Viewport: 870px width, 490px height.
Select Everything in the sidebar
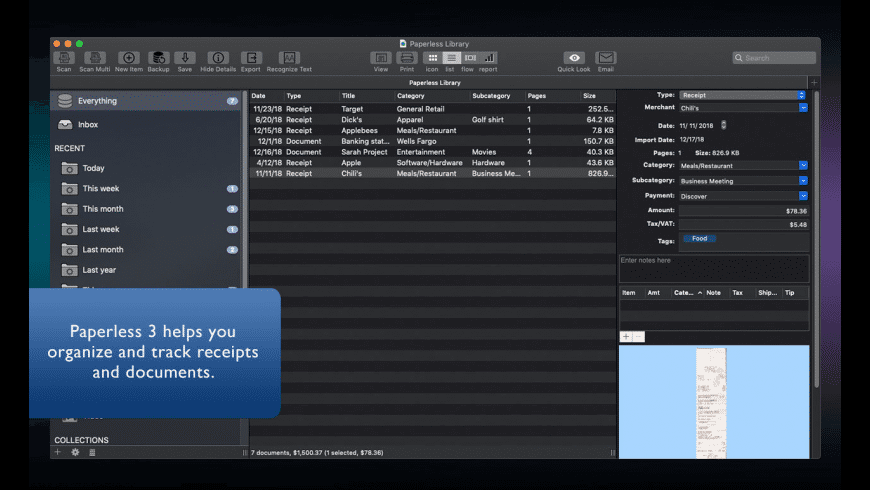click(x=146, y=101)
